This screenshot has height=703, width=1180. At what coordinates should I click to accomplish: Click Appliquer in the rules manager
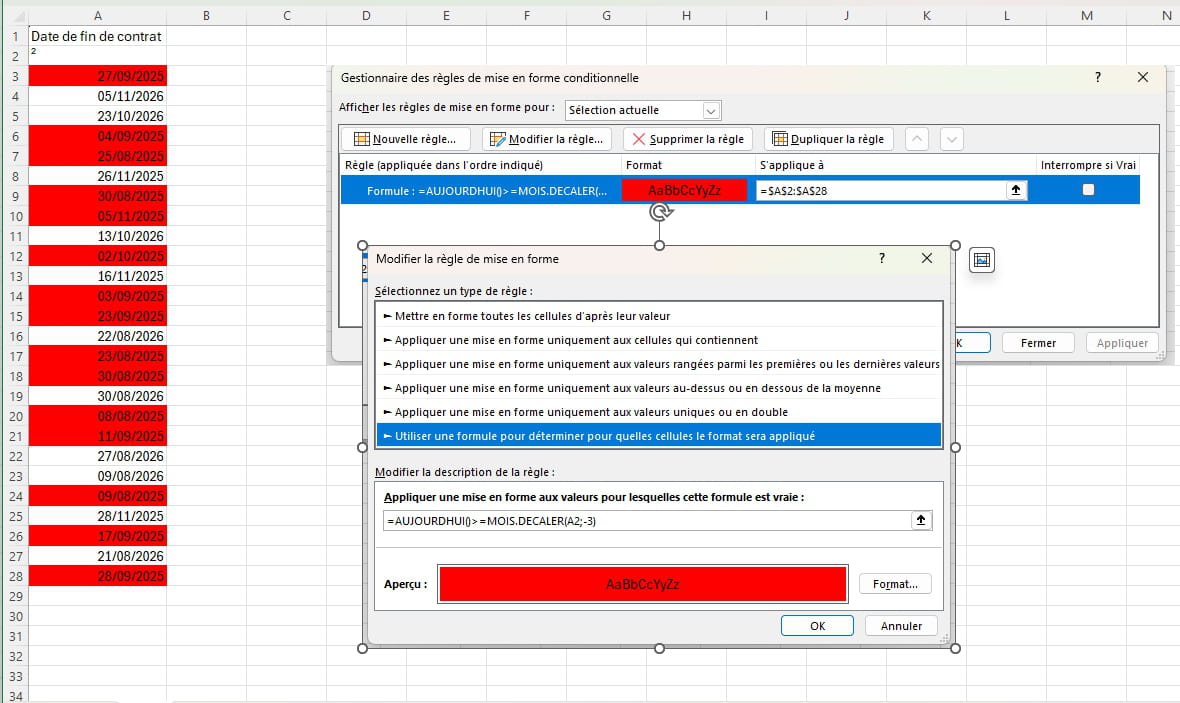[1122, 343]
